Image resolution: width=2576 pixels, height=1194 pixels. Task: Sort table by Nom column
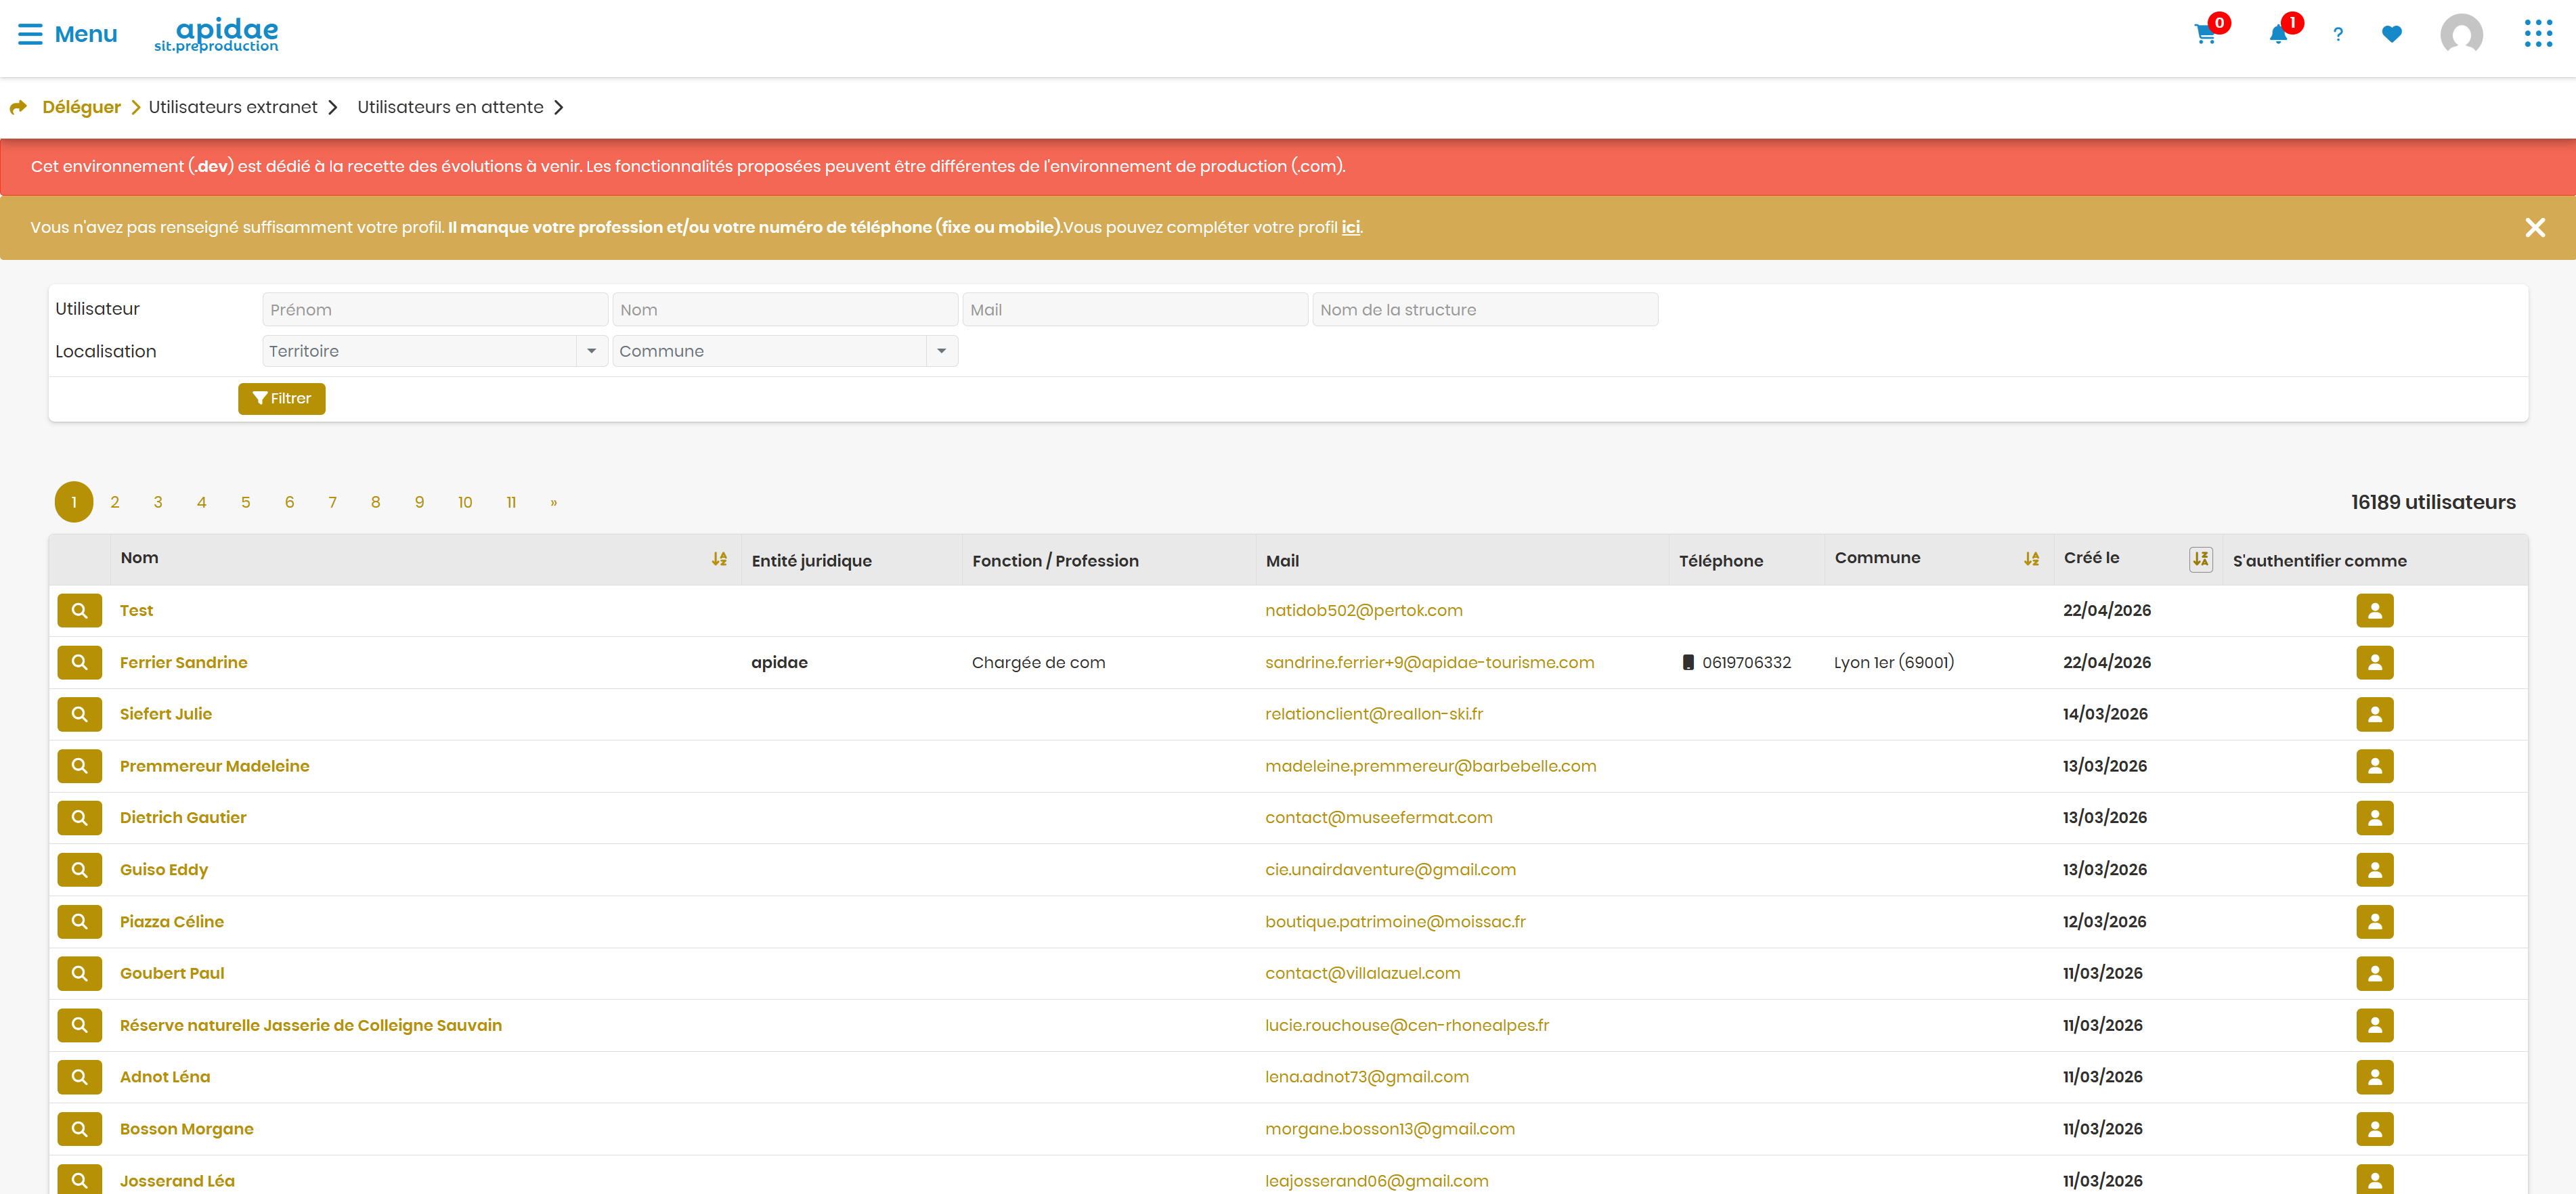(719, 559)
